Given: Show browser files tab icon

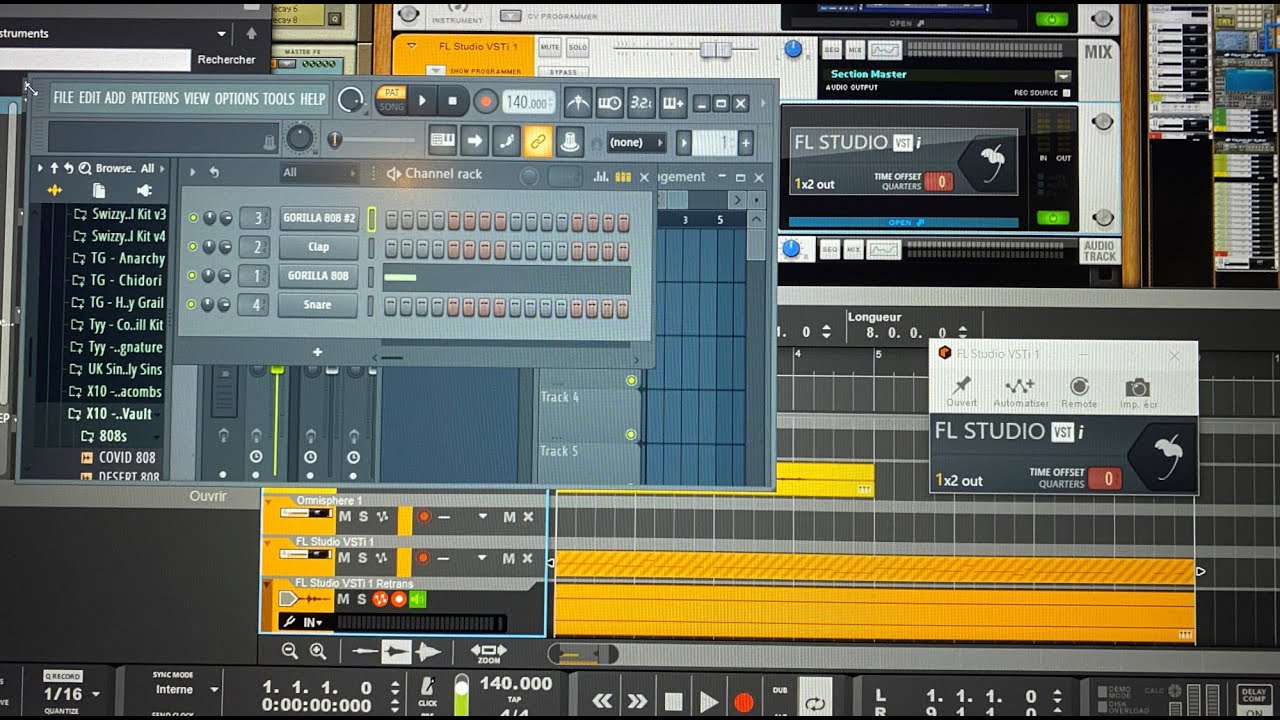Looking at the screenshot, I should (x=99, y=190).
